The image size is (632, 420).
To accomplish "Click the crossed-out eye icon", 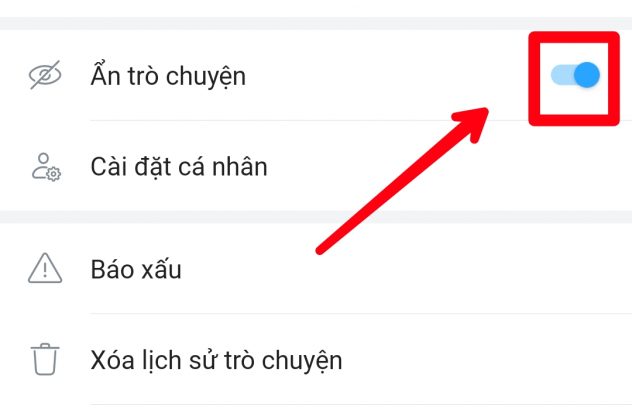I will point(45,75).
